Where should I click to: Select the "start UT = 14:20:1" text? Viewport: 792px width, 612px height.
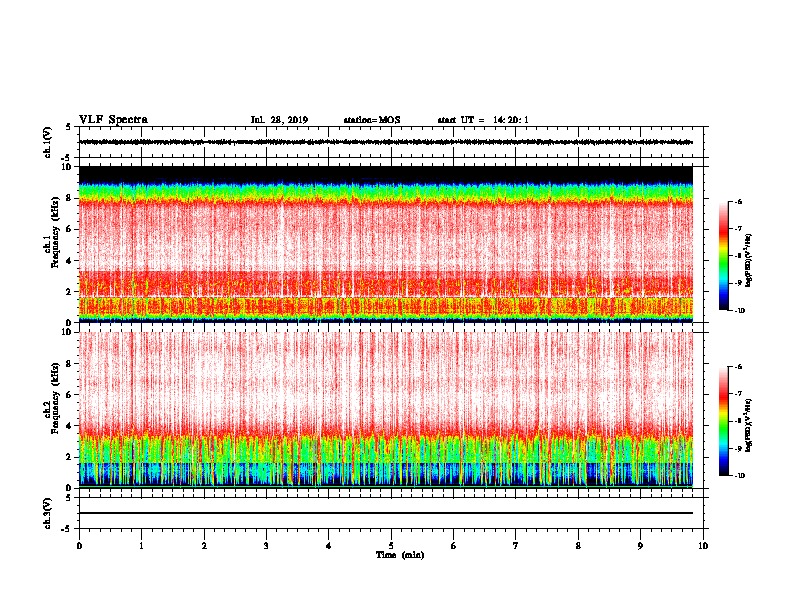point(483,120)
